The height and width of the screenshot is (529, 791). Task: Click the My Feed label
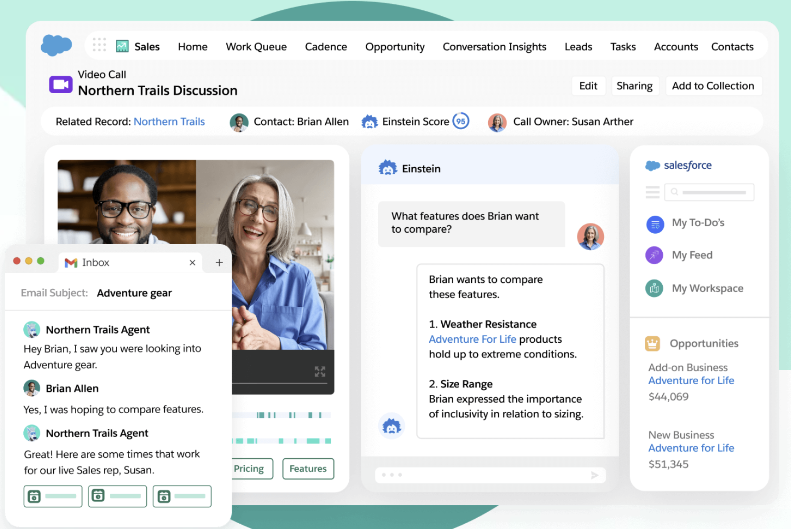692,255
